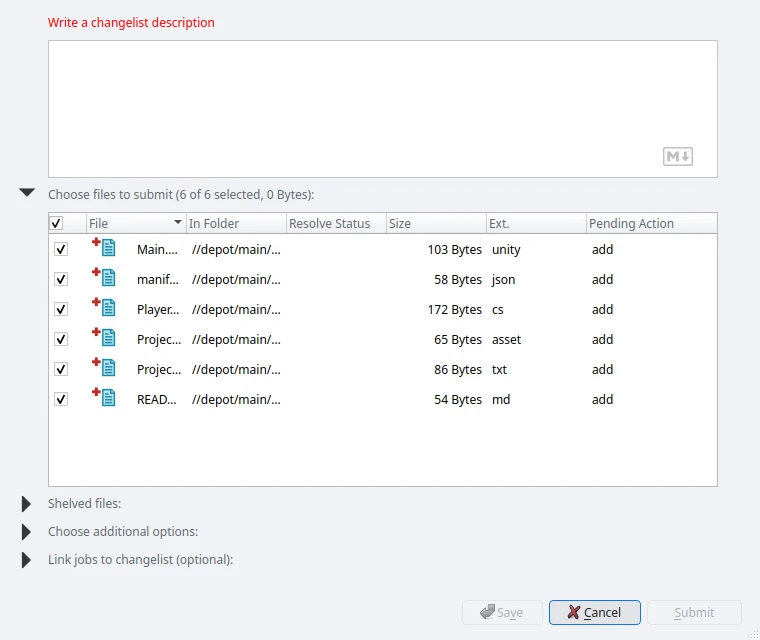760x640 pixels.
Task: Click the Save button
Action: point(502,612)
